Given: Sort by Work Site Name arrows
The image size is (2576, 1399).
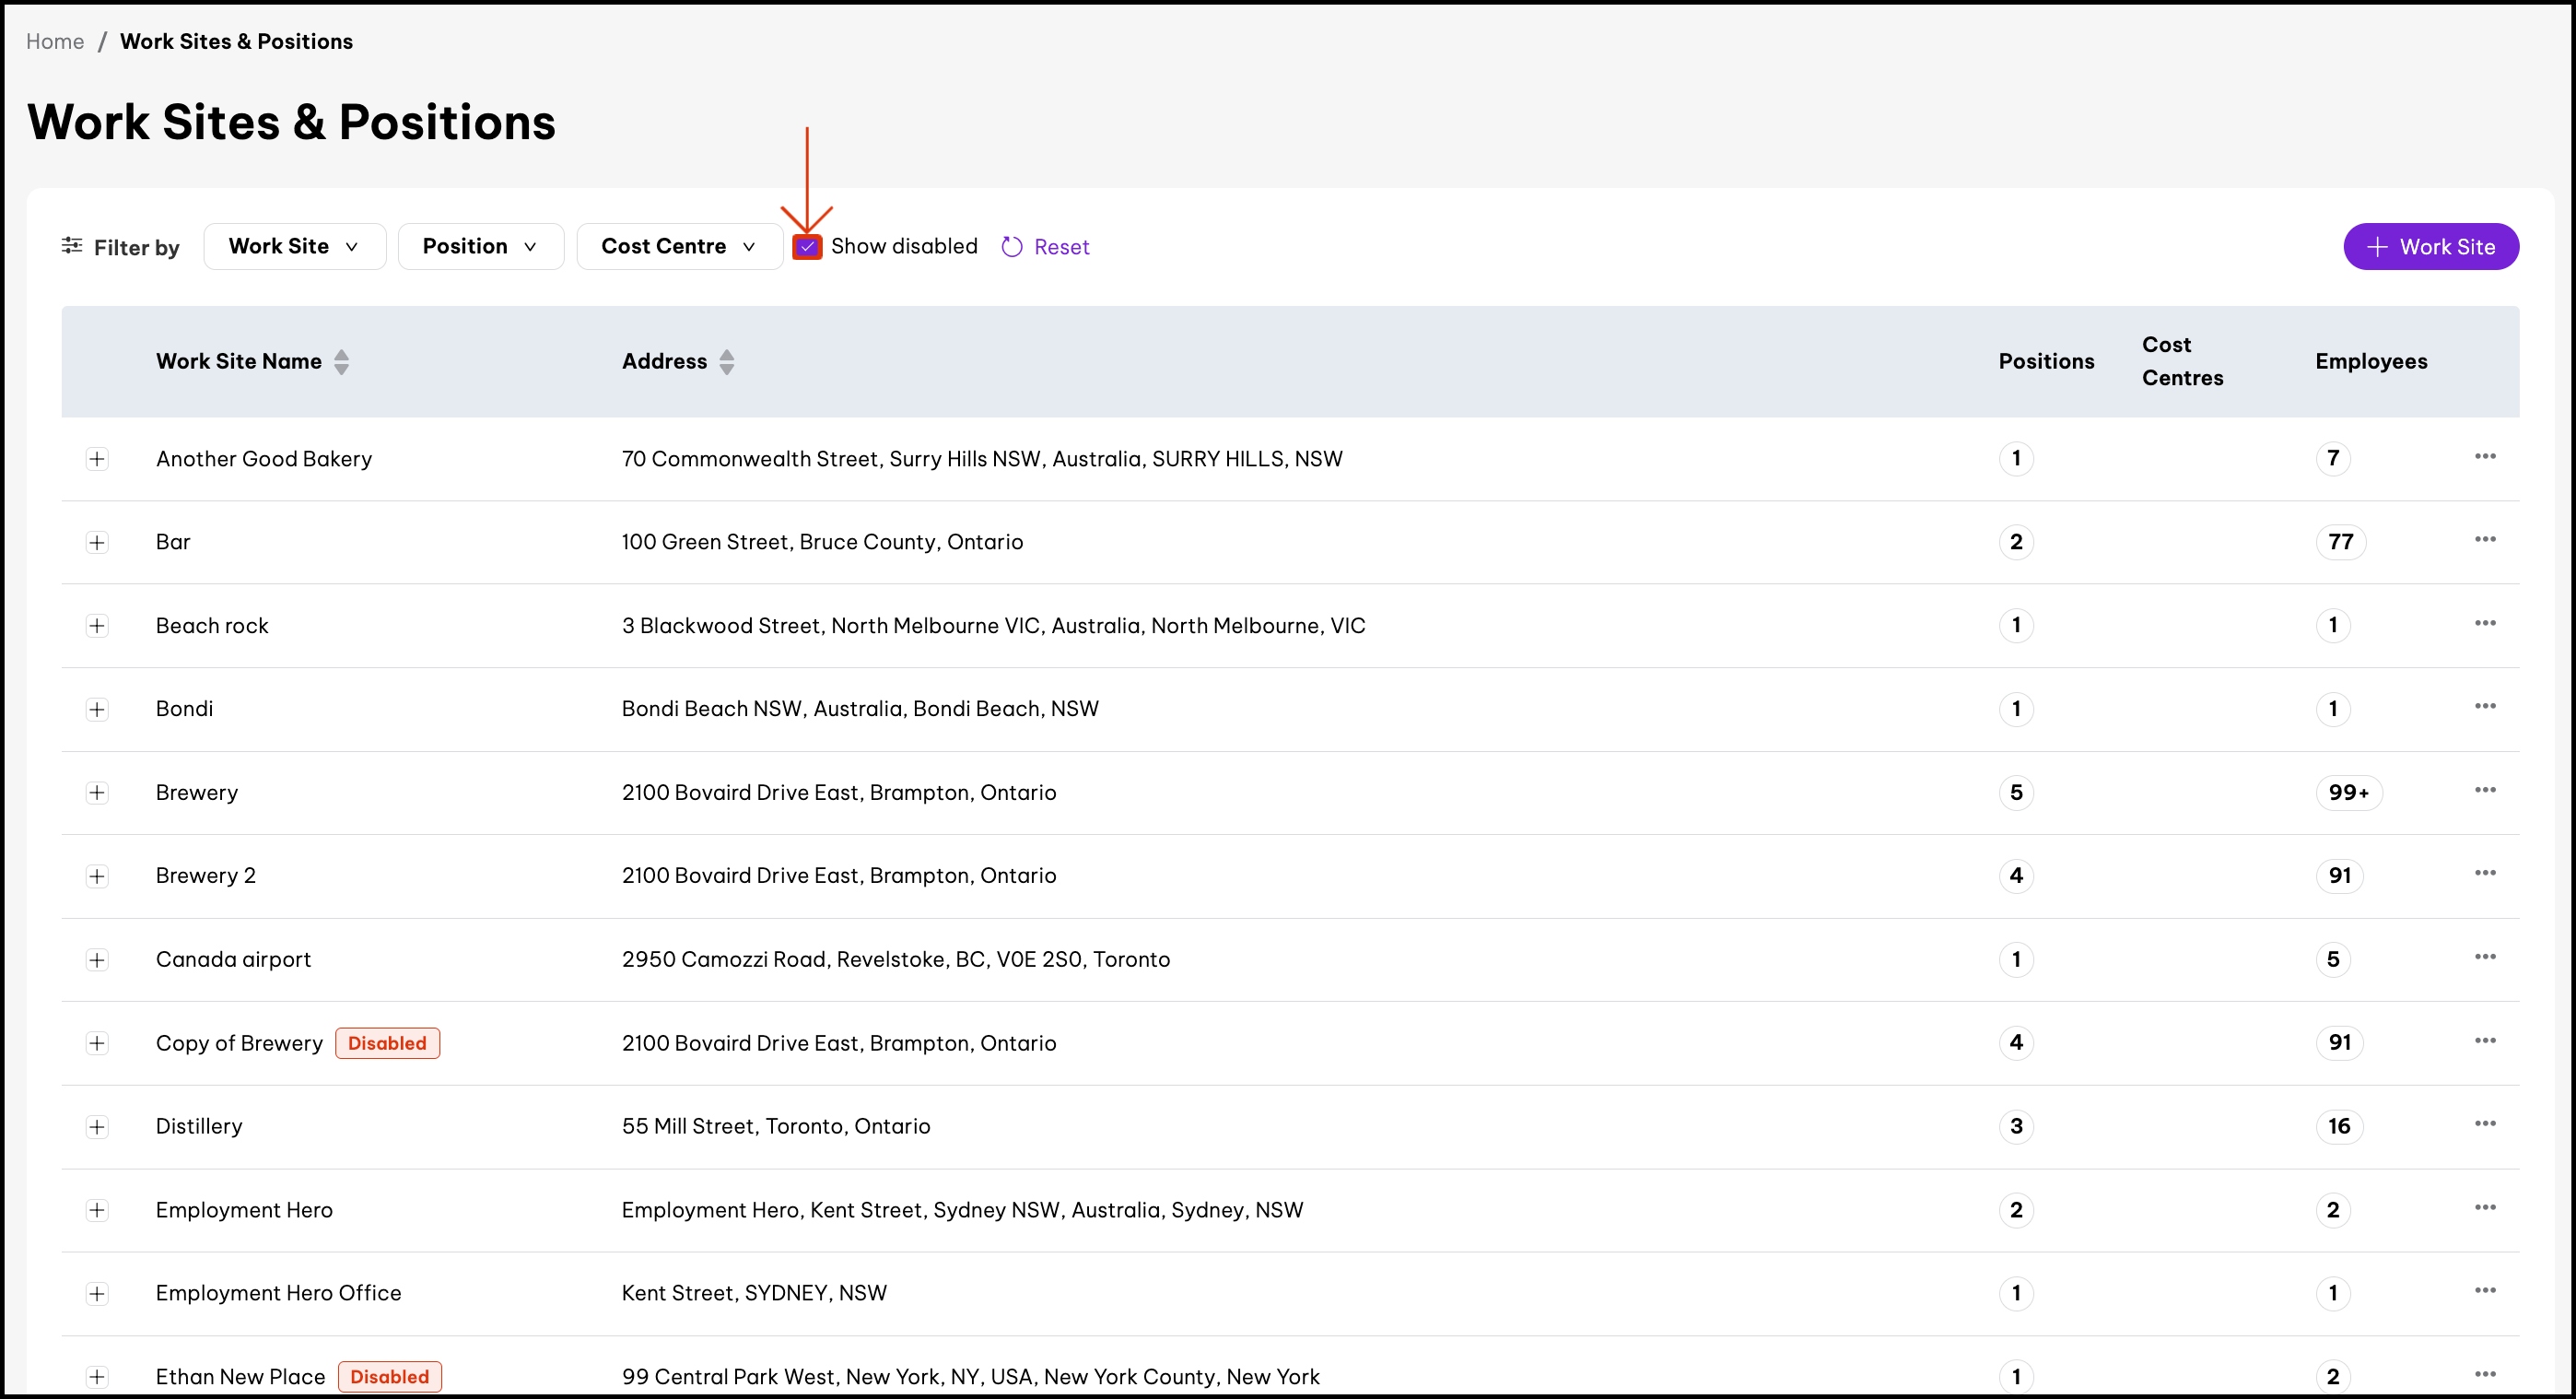Looking at the screenshot, I should click(x=342, y=362).
